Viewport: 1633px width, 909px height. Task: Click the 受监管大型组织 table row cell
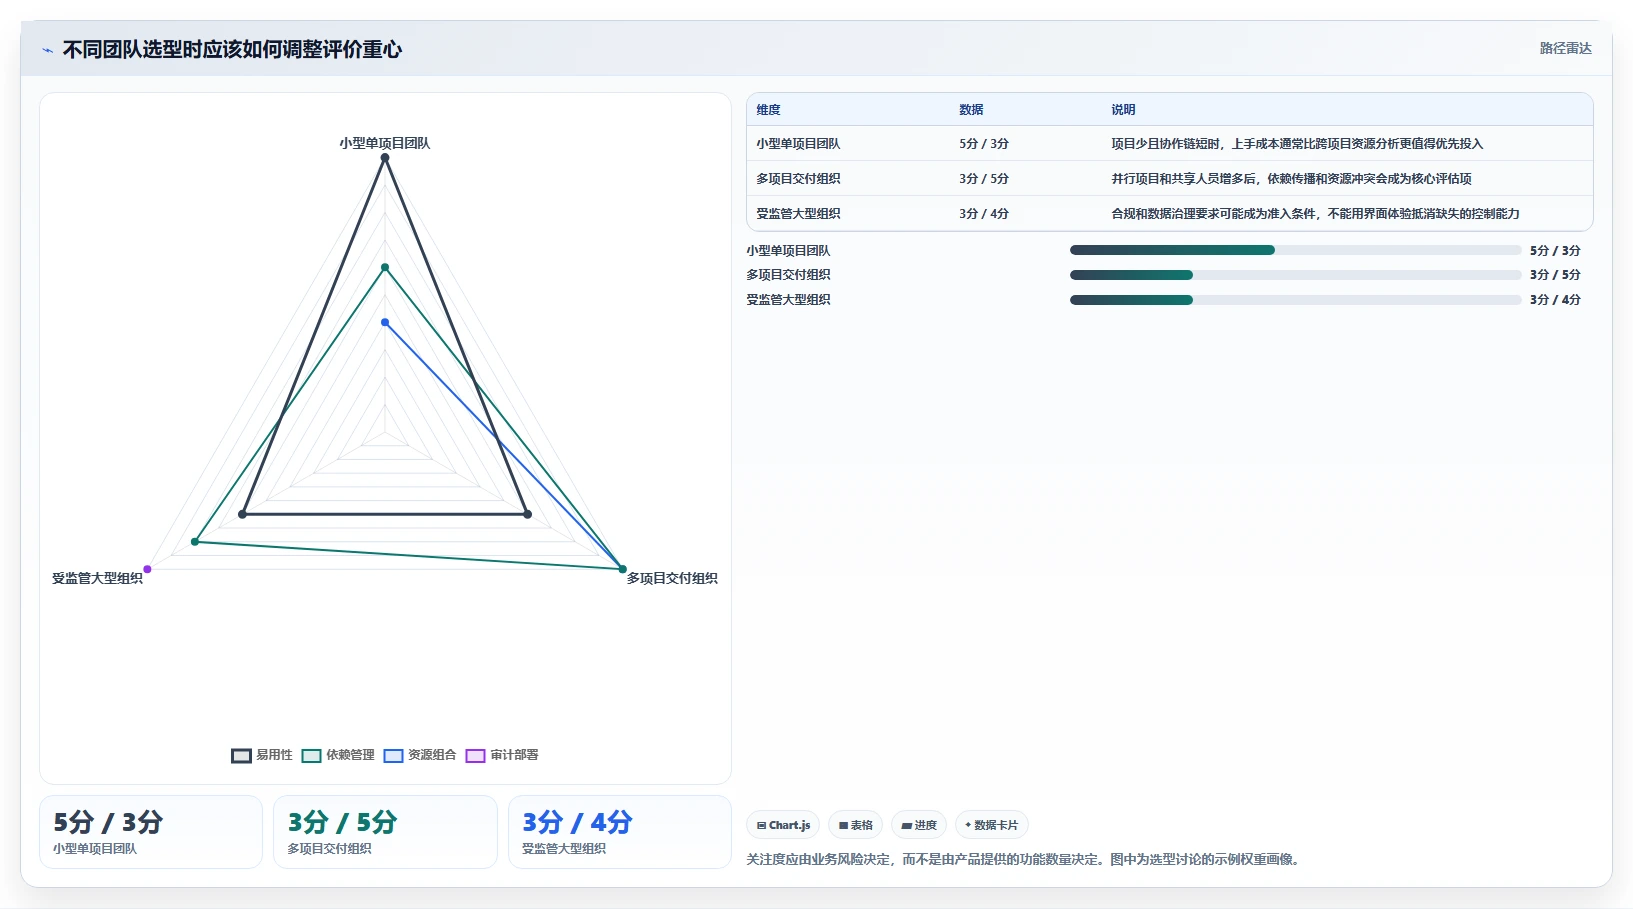(x=798, y=214)
